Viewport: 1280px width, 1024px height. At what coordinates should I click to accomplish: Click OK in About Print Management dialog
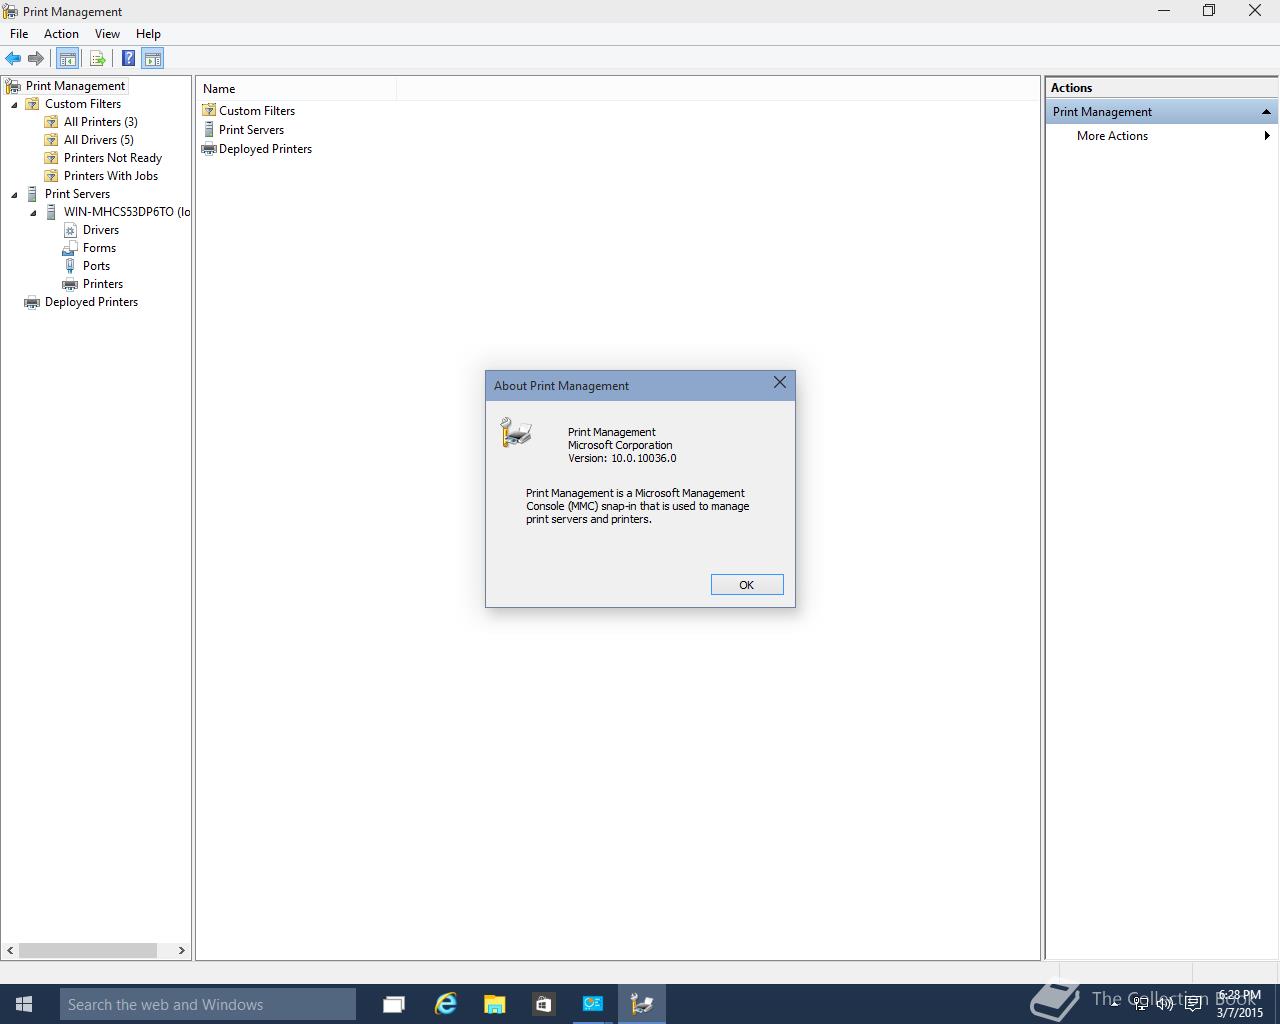point(747,585)
